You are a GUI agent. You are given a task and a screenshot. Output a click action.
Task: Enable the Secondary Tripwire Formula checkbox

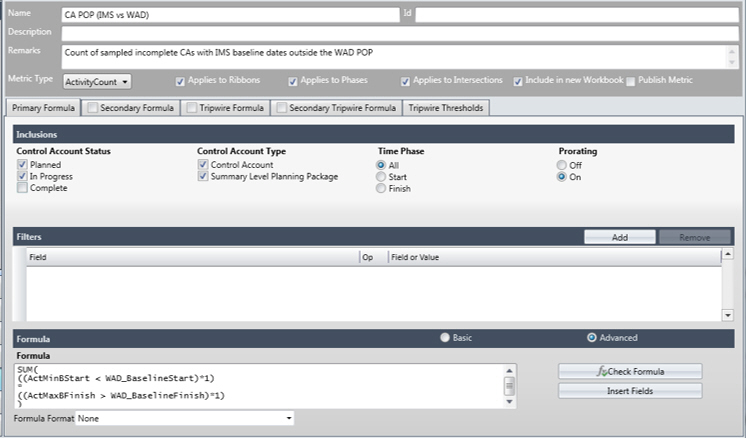coord(281,107)
